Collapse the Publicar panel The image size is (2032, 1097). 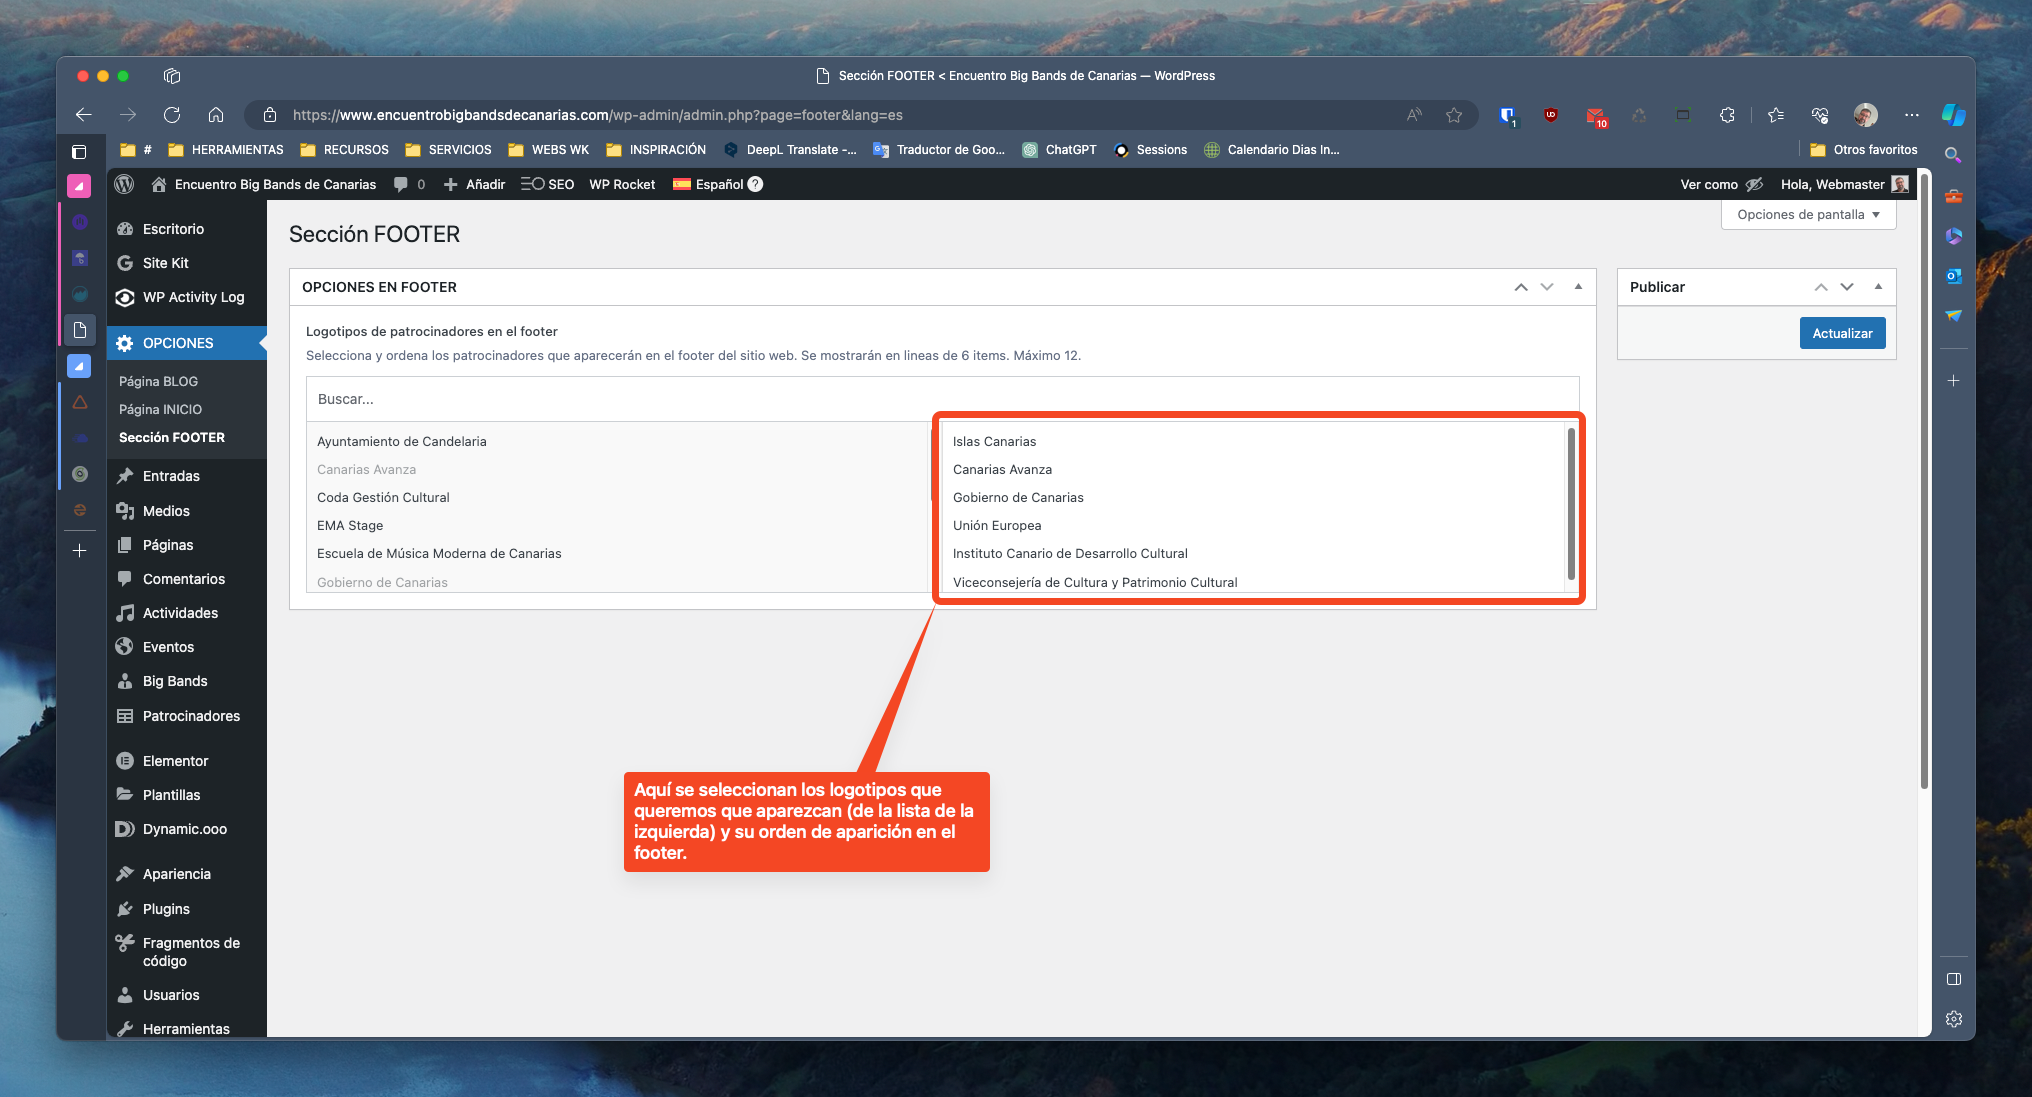pos(1878,287)
